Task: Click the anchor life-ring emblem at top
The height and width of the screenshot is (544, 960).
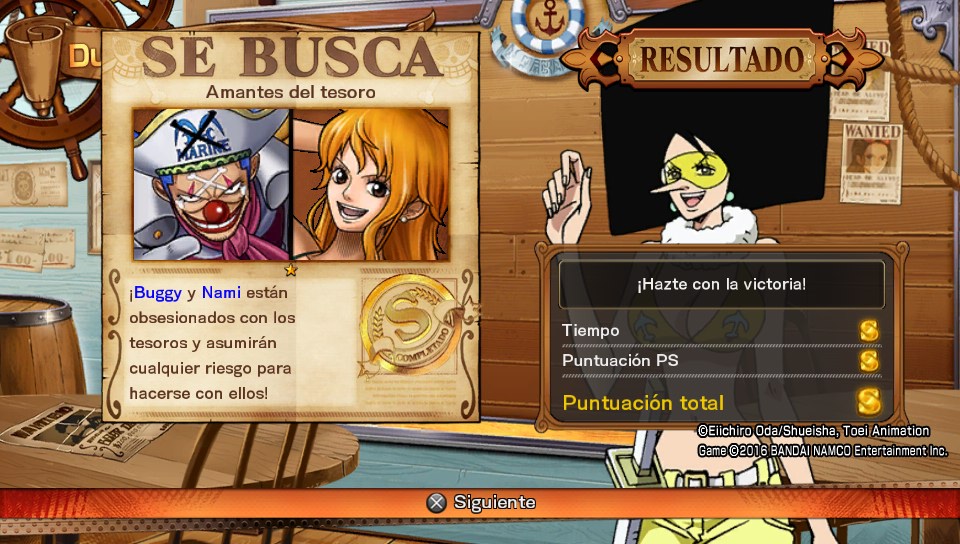Action: tap(547, 24)
